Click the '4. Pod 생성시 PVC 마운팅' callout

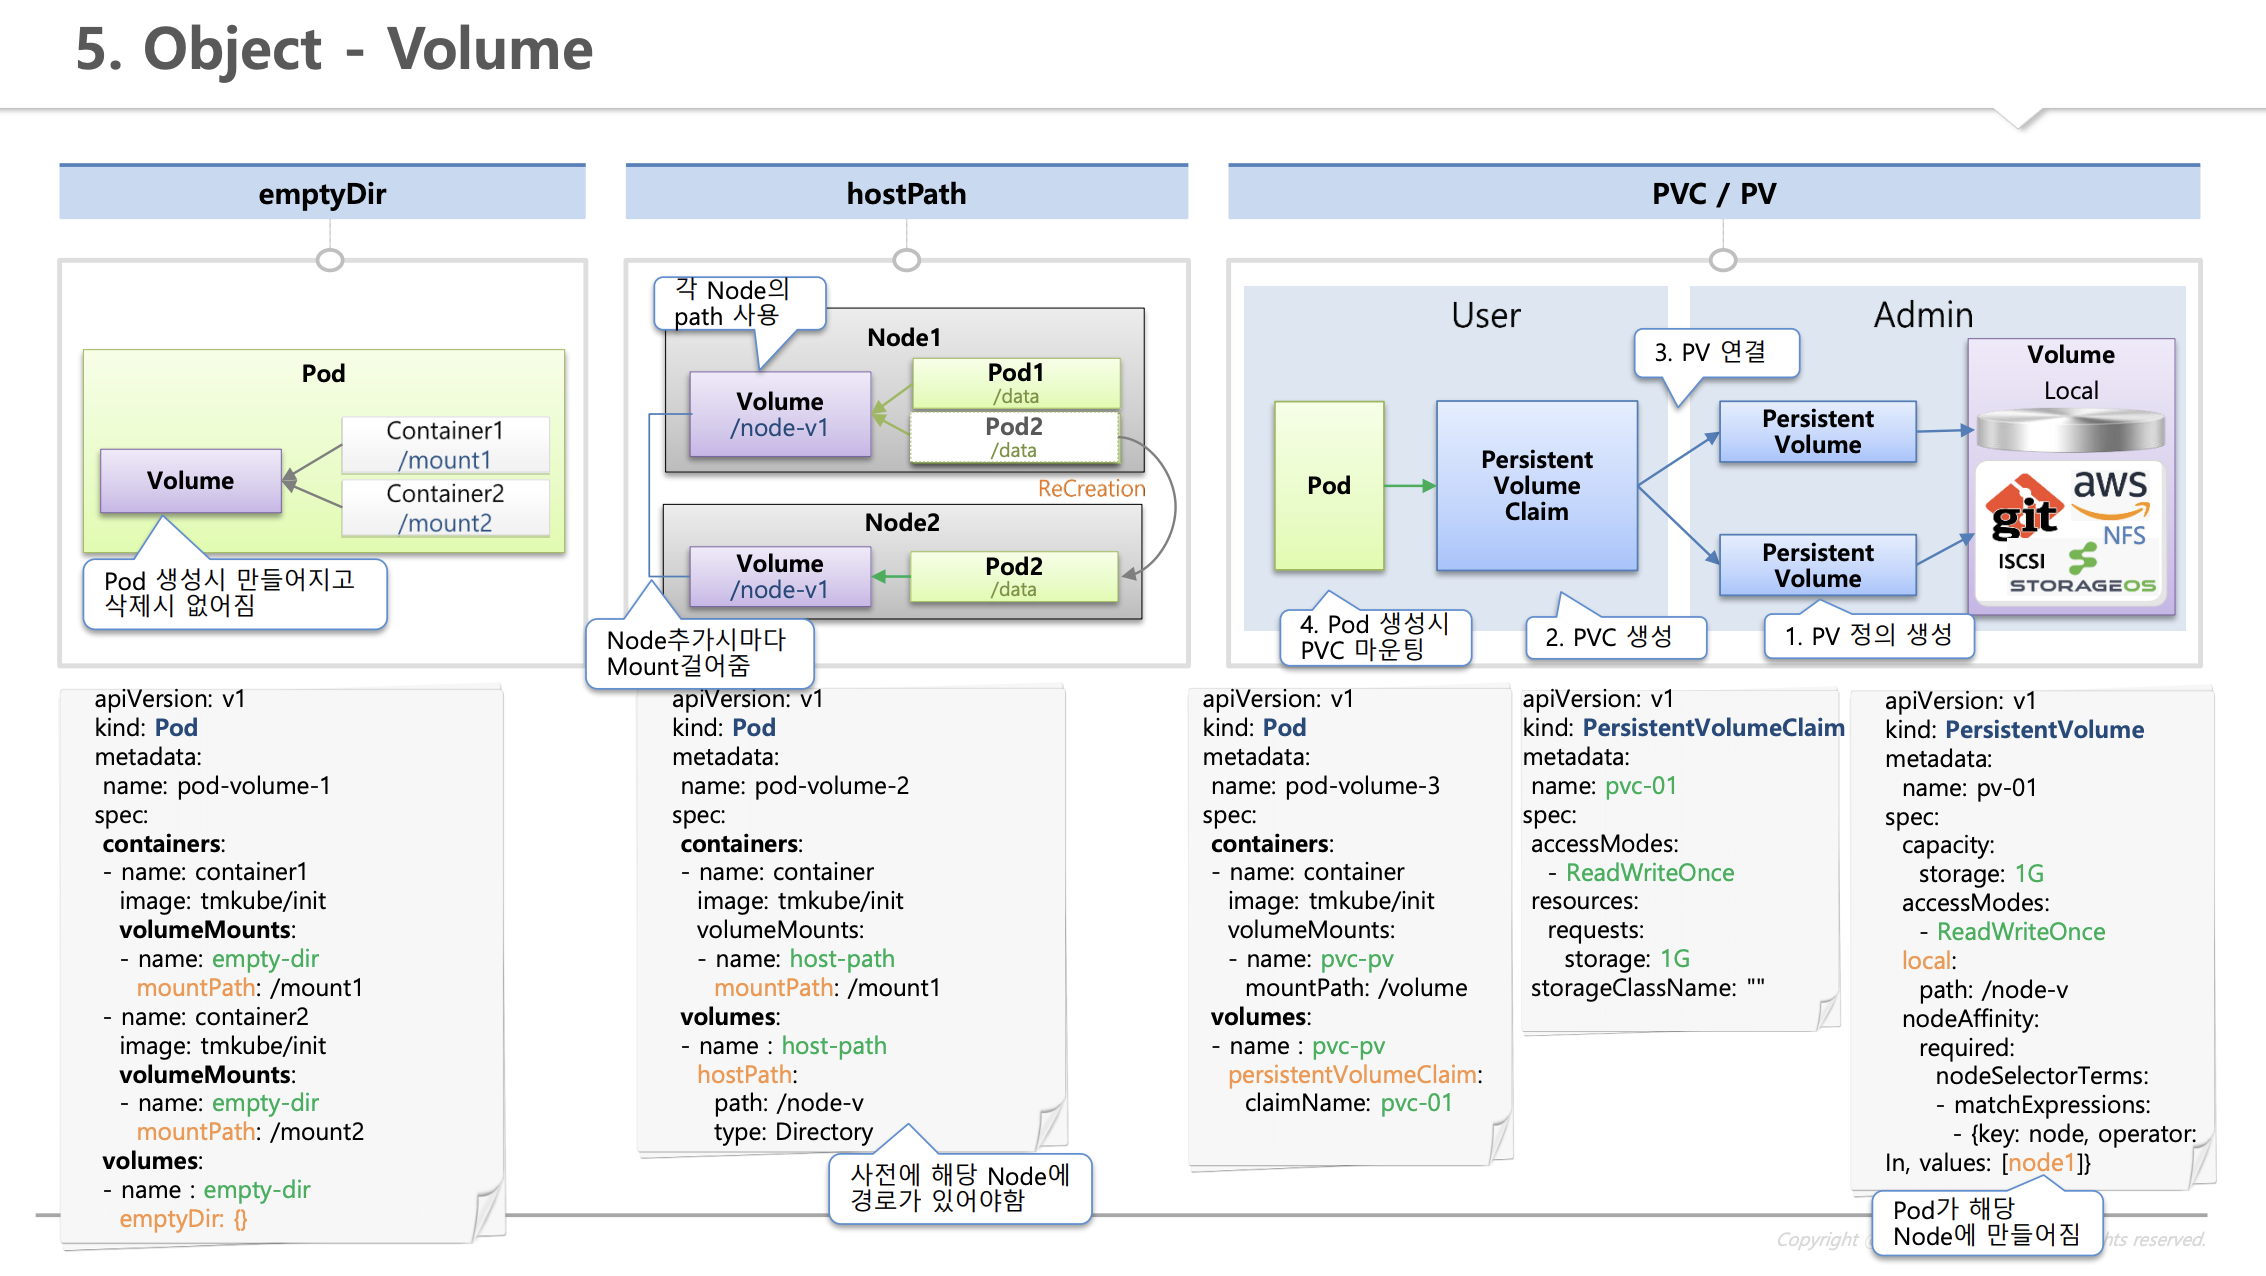[x=1376, y=636]
